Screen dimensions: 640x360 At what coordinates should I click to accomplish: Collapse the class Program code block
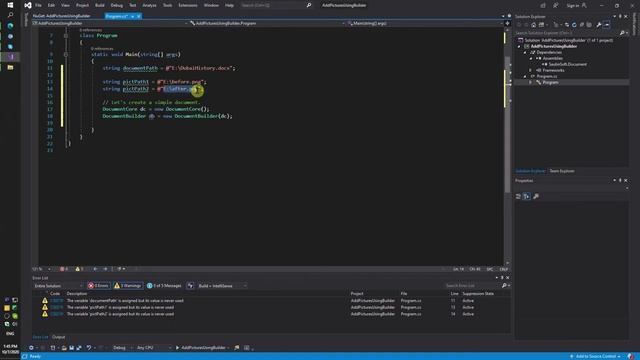(66, 36)
